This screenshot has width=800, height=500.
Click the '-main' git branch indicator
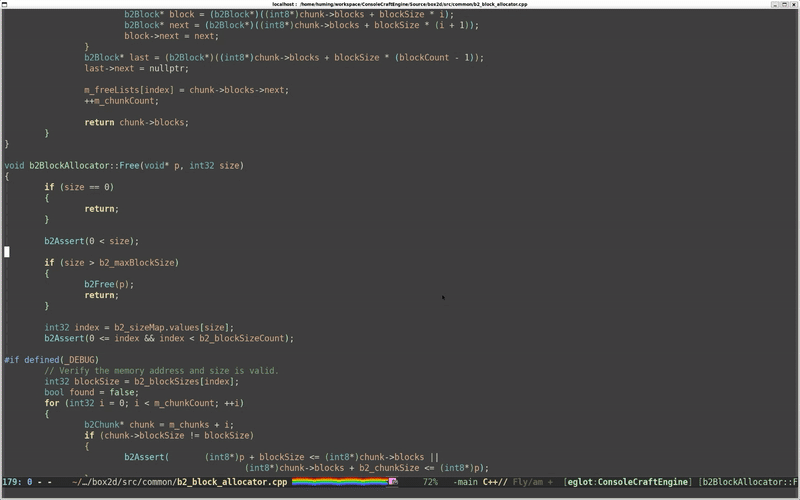[x=465, y=482]
